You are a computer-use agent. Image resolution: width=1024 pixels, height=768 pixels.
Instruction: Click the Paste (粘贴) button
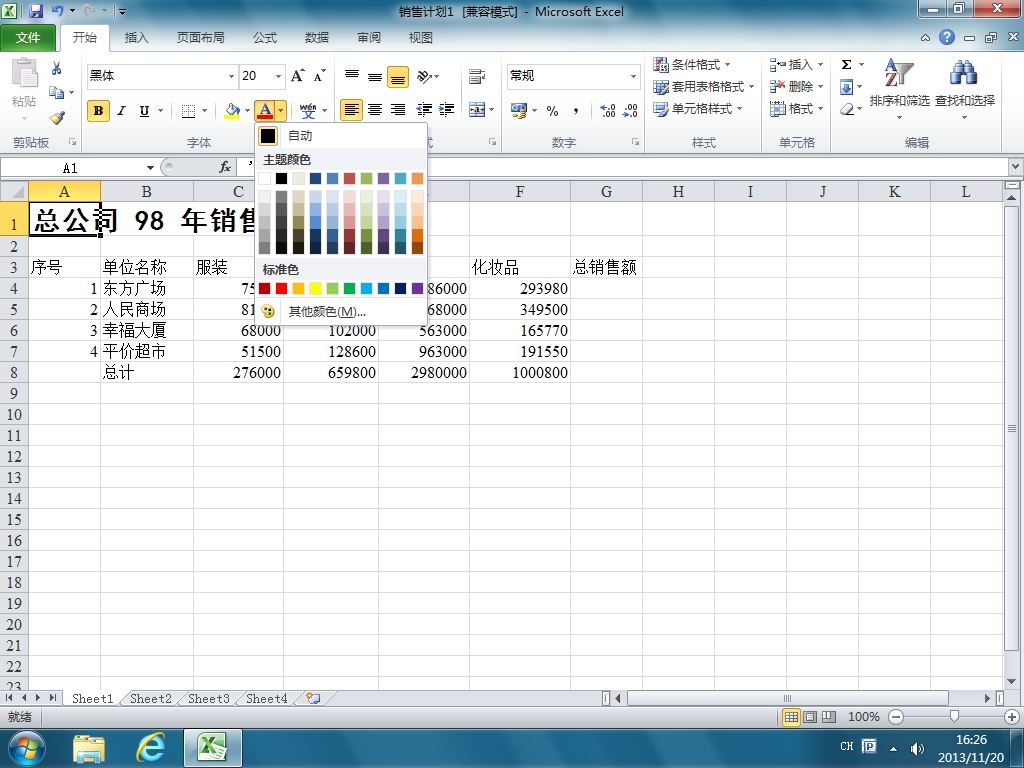24,89
